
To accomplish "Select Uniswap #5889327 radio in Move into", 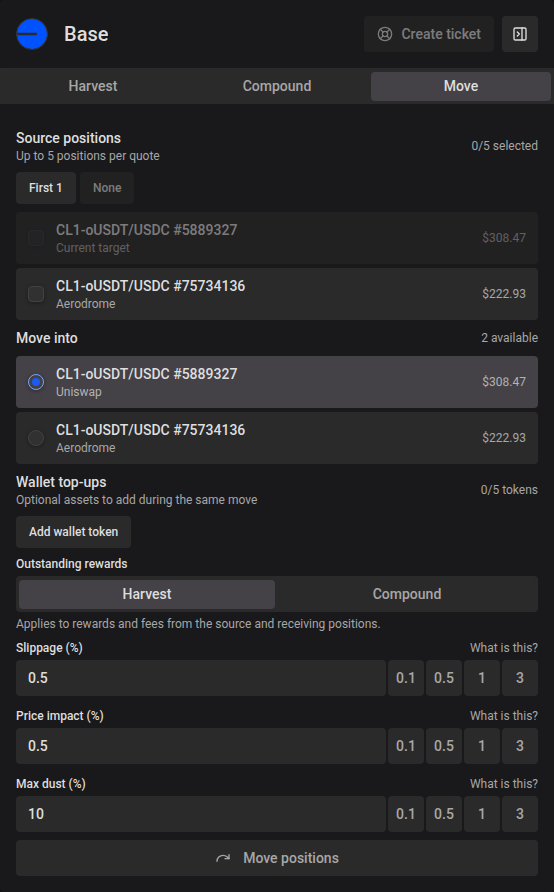I will click(36, 382).
